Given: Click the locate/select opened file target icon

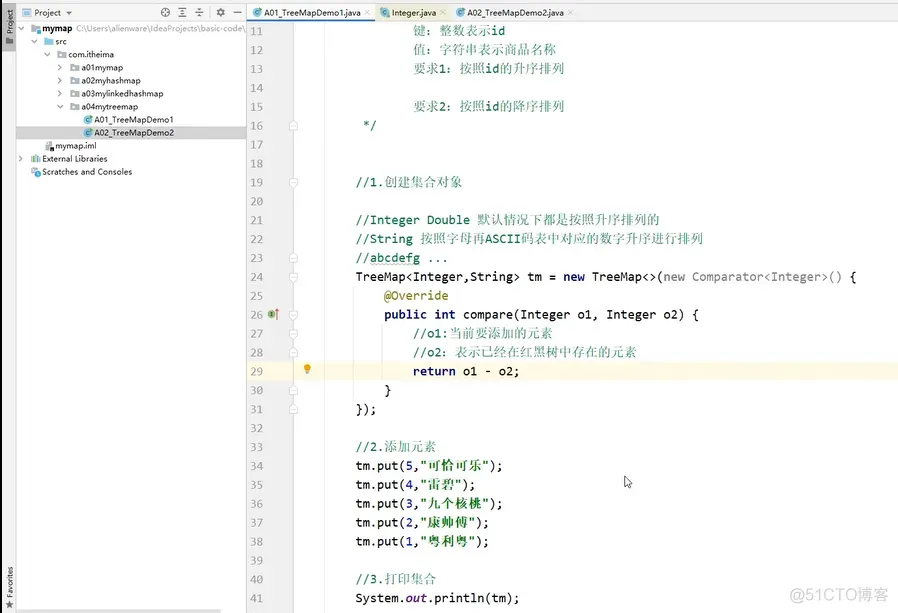Looking at the screenshot, I should [165, 12].
